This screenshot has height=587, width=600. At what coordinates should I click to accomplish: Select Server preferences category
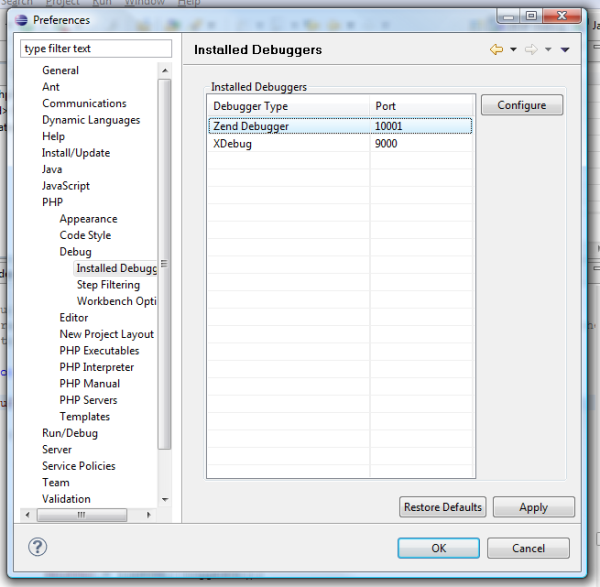tap(57, 449)
